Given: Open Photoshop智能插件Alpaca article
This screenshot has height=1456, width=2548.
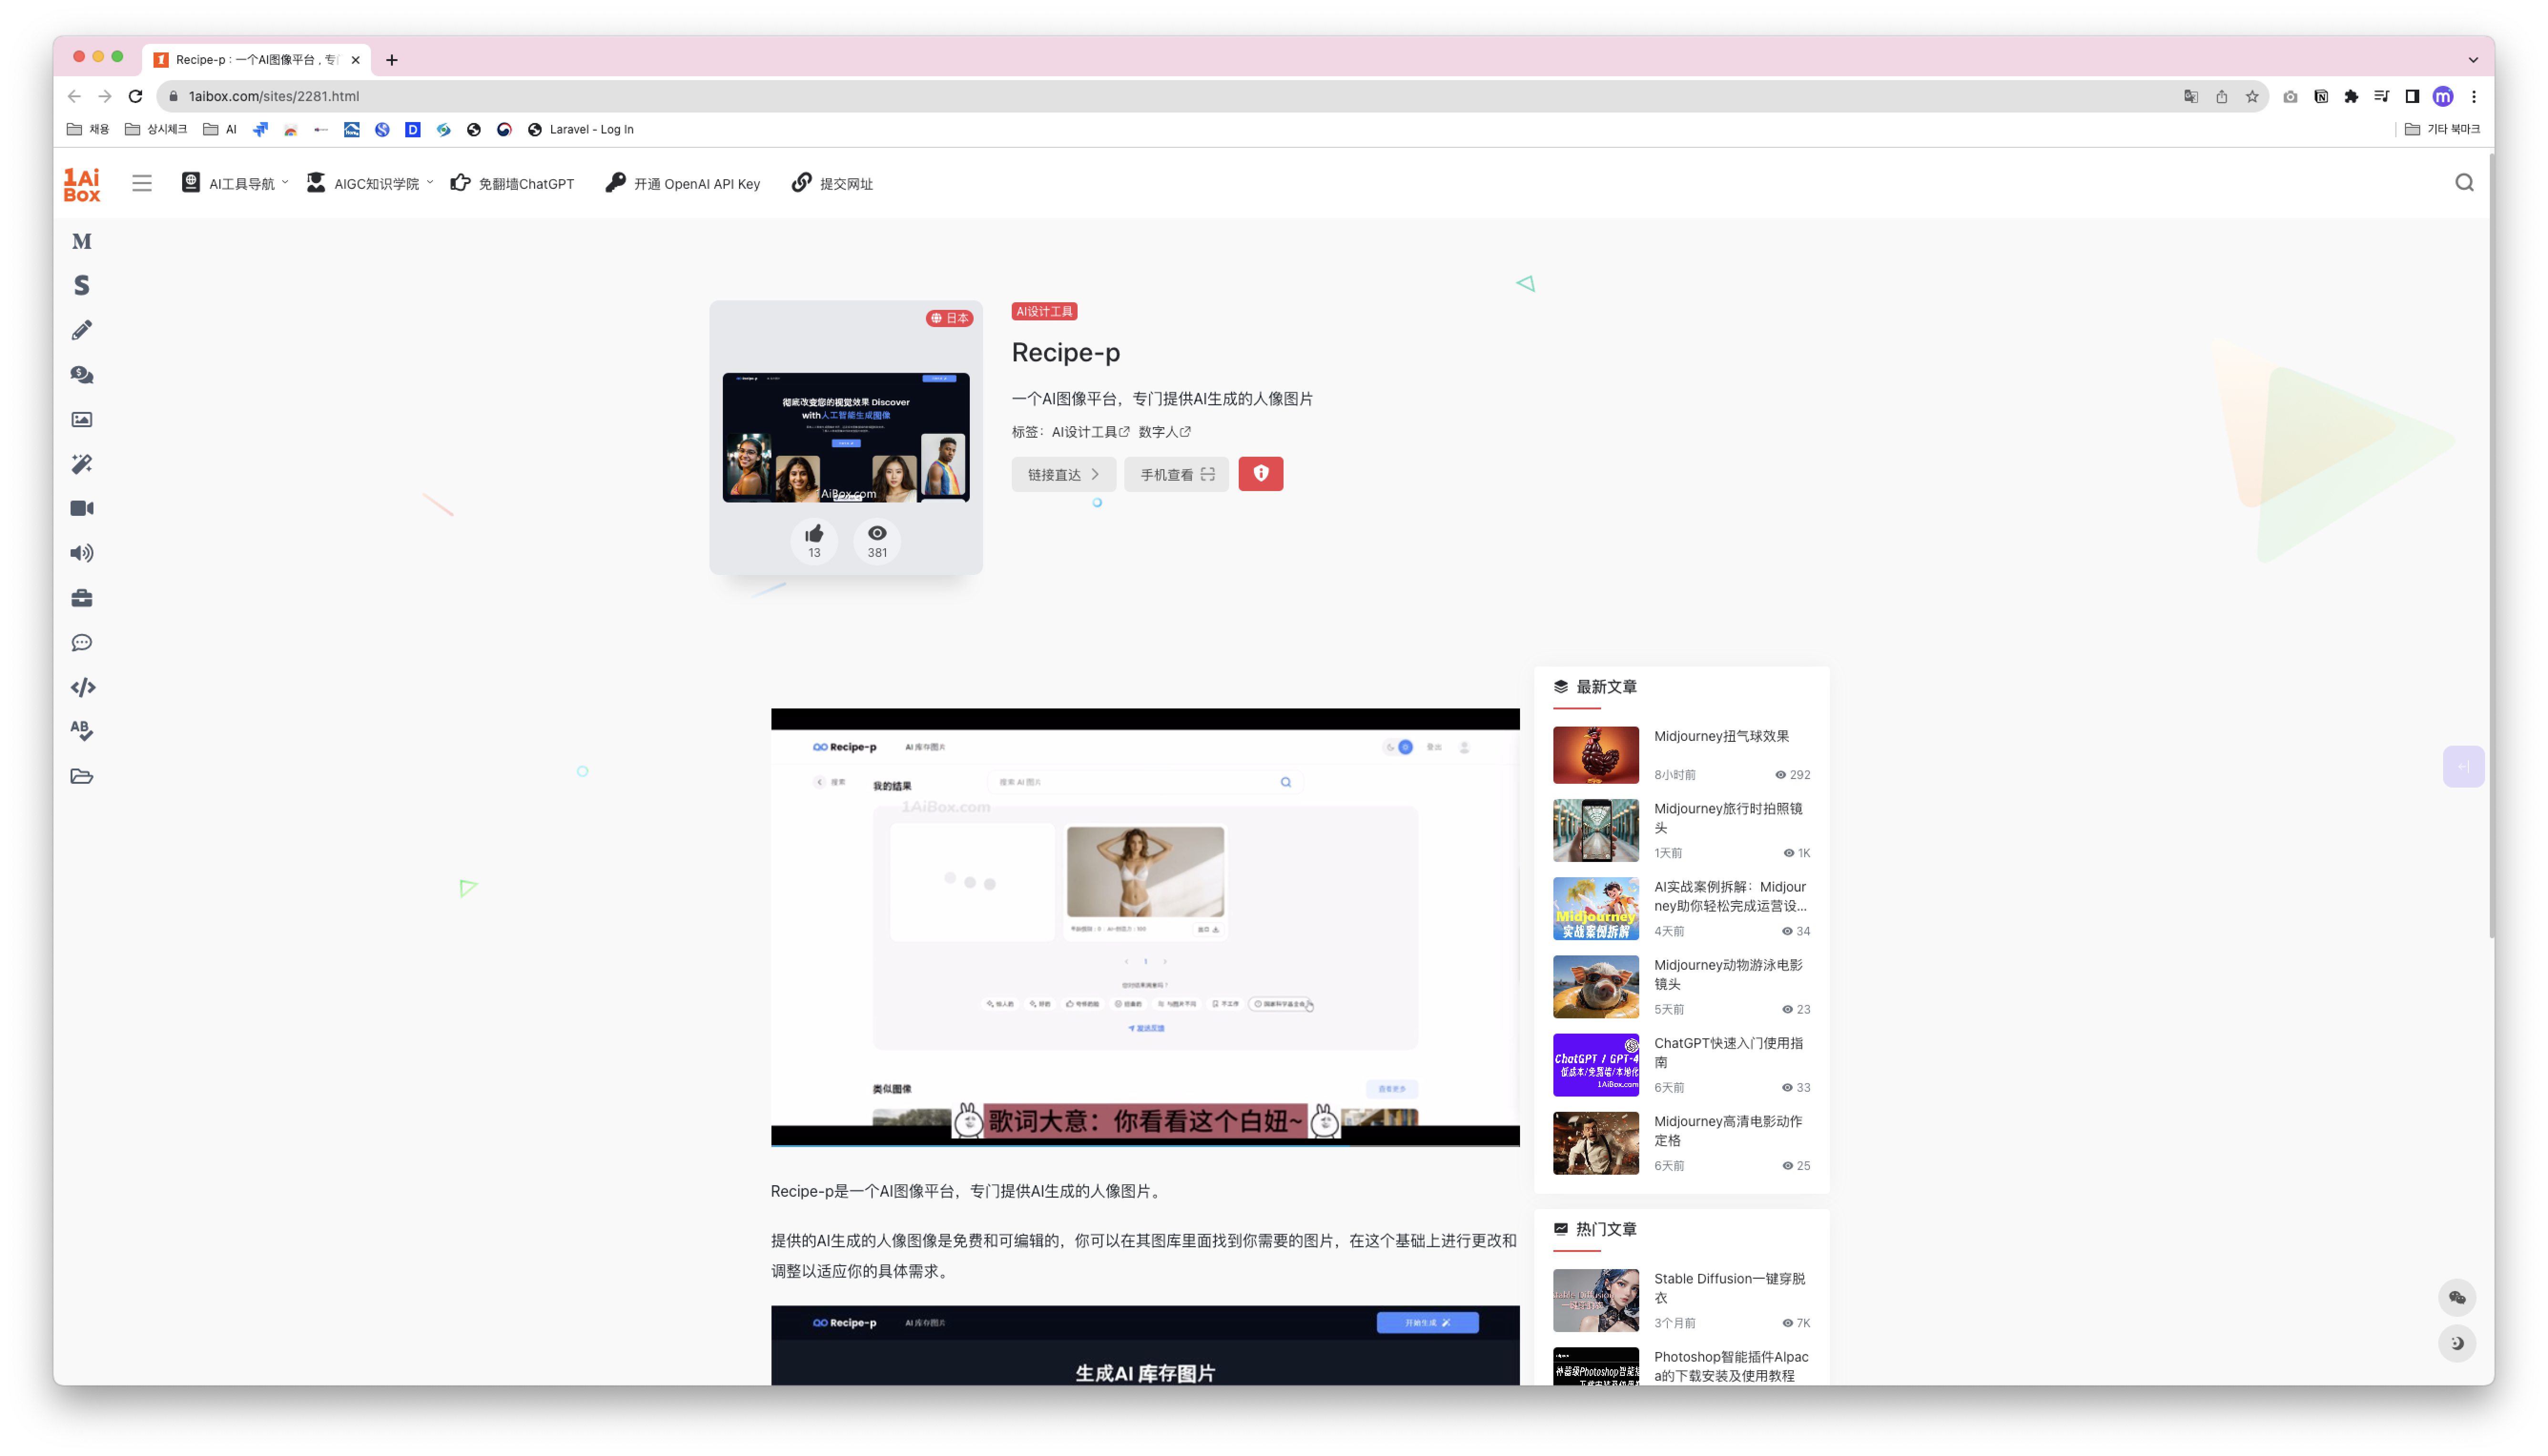Looking at the screenshot, I should tap(1730, 1366).
